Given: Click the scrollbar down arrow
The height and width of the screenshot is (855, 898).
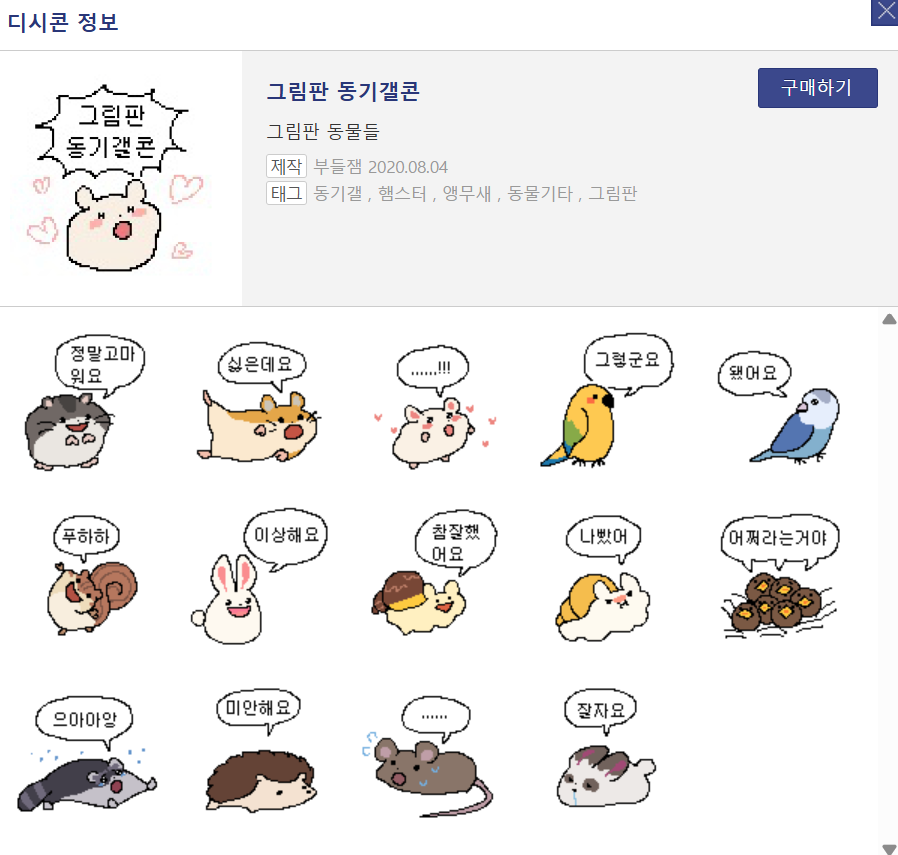Looking at the screenshot, I should point(889,848).
